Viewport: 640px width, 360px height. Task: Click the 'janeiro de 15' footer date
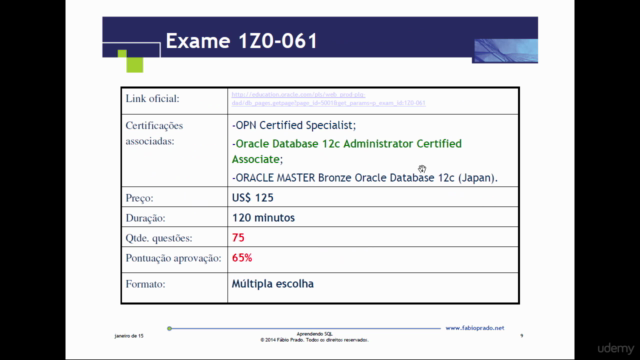tap(129, 336)
